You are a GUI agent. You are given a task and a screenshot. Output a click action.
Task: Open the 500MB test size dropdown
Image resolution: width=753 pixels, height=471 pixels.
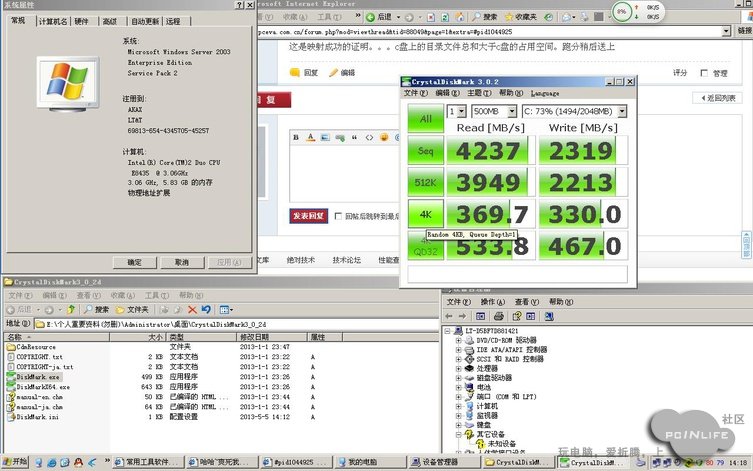pyautogui.click(x=512, y=111)
